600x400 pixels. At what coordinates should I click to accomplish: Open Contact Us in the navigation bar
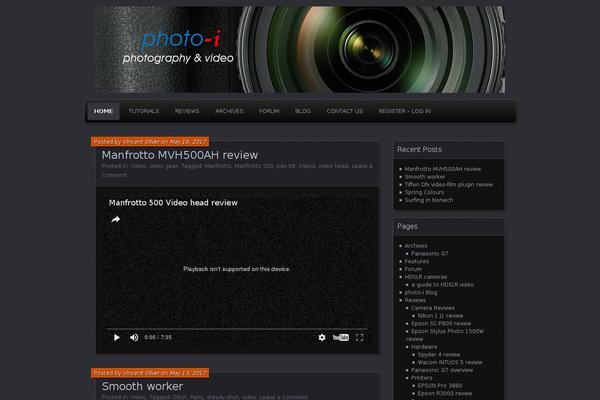point(344,111)
